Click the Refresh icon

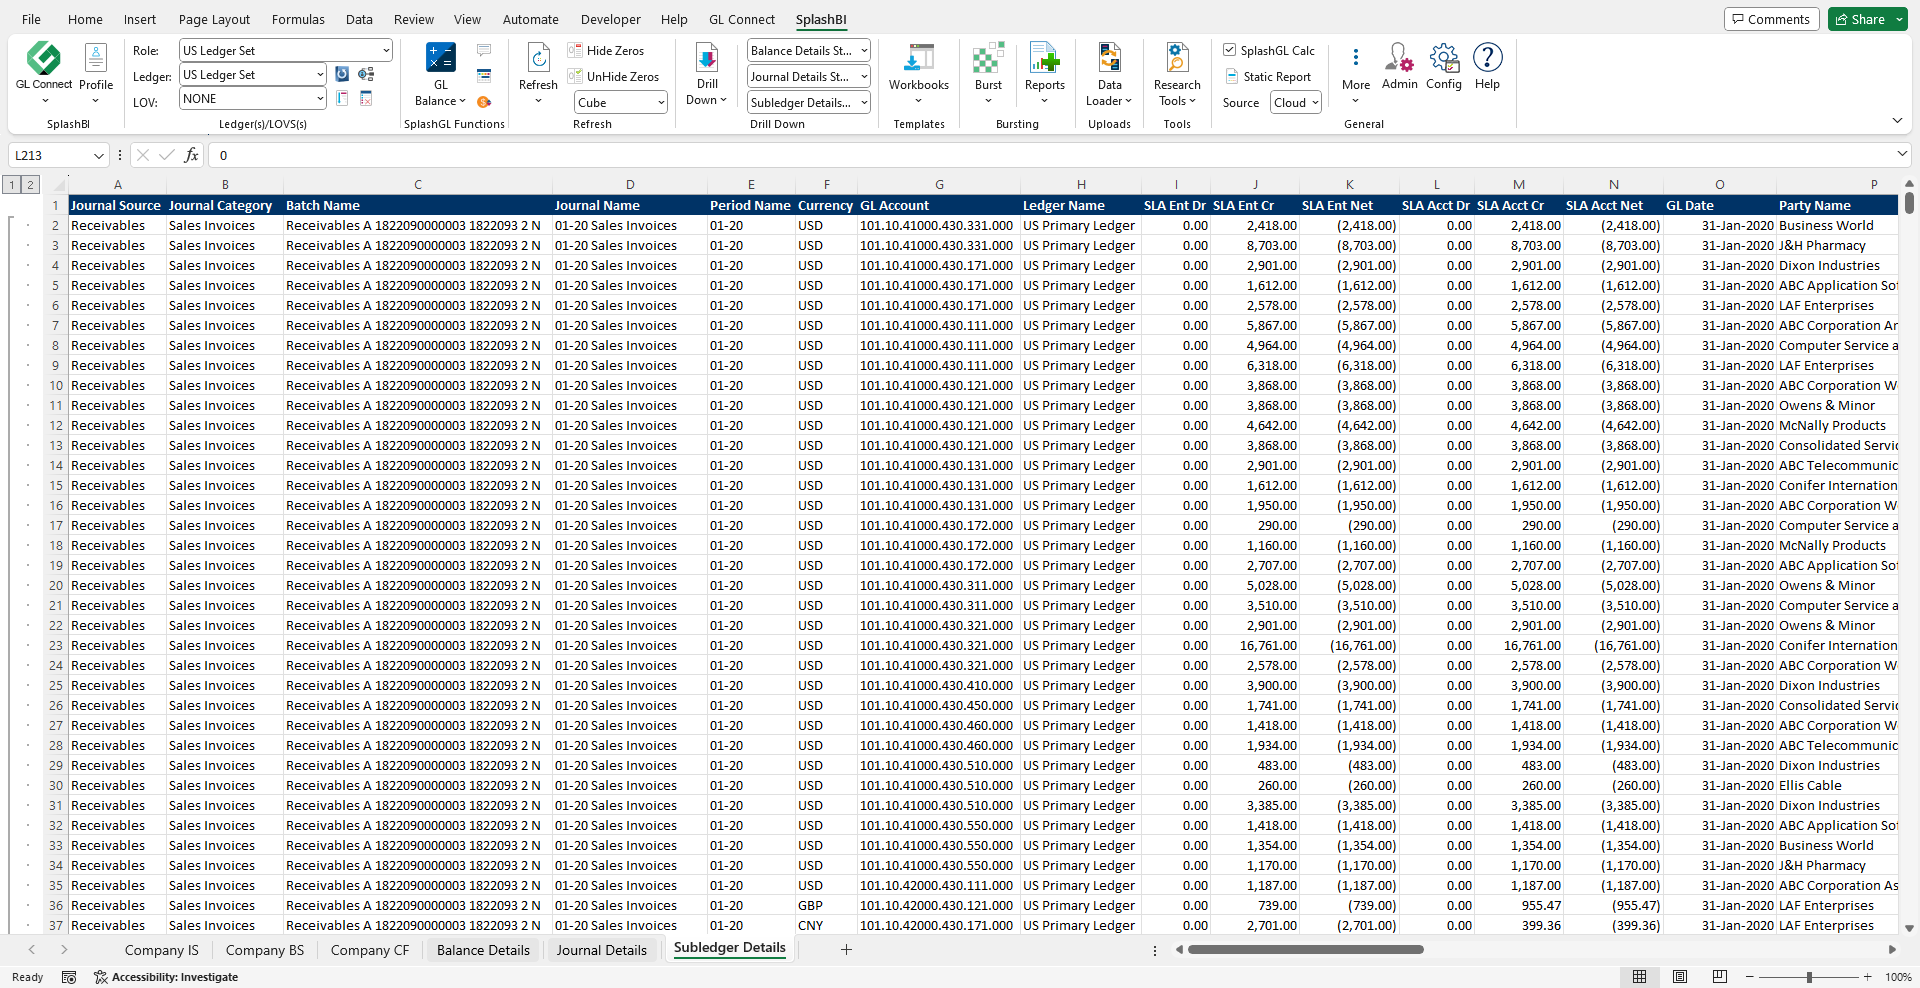538,58
